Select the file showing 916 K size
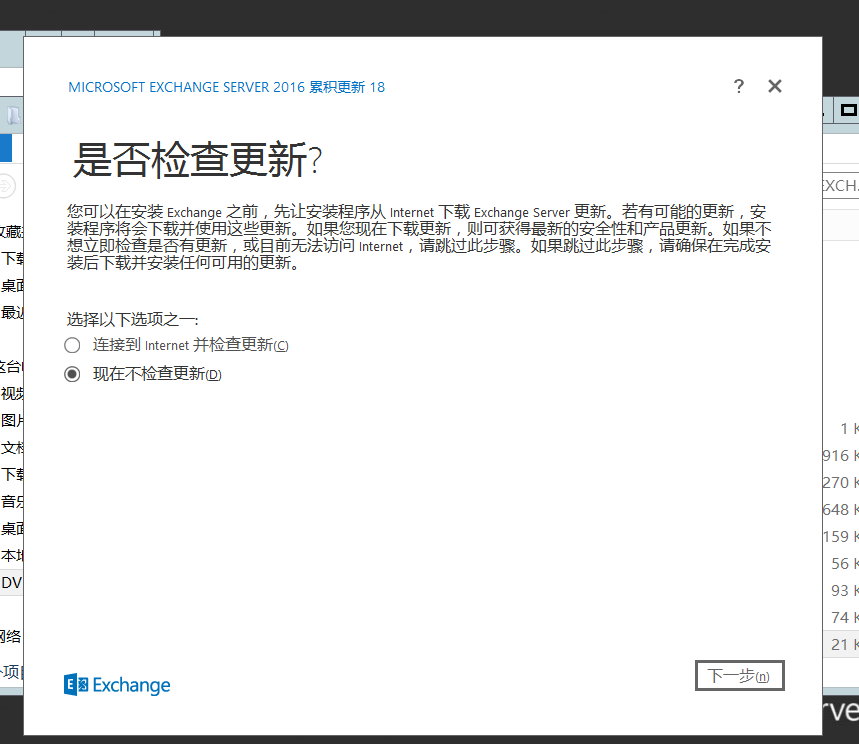 pyautogui.click(x=843, y=456)
